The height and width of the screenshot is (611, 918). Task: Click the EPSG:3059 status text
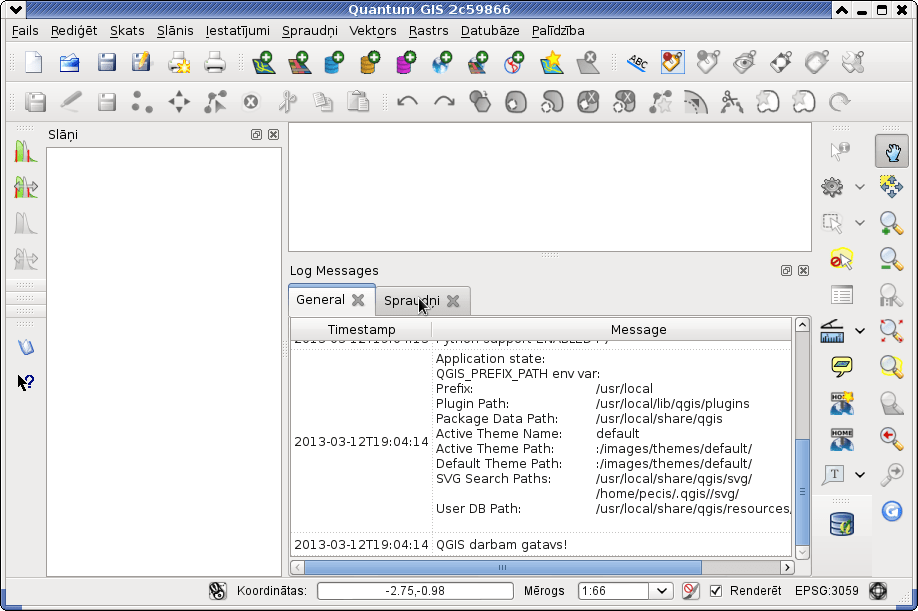click(x=826, y=591)
